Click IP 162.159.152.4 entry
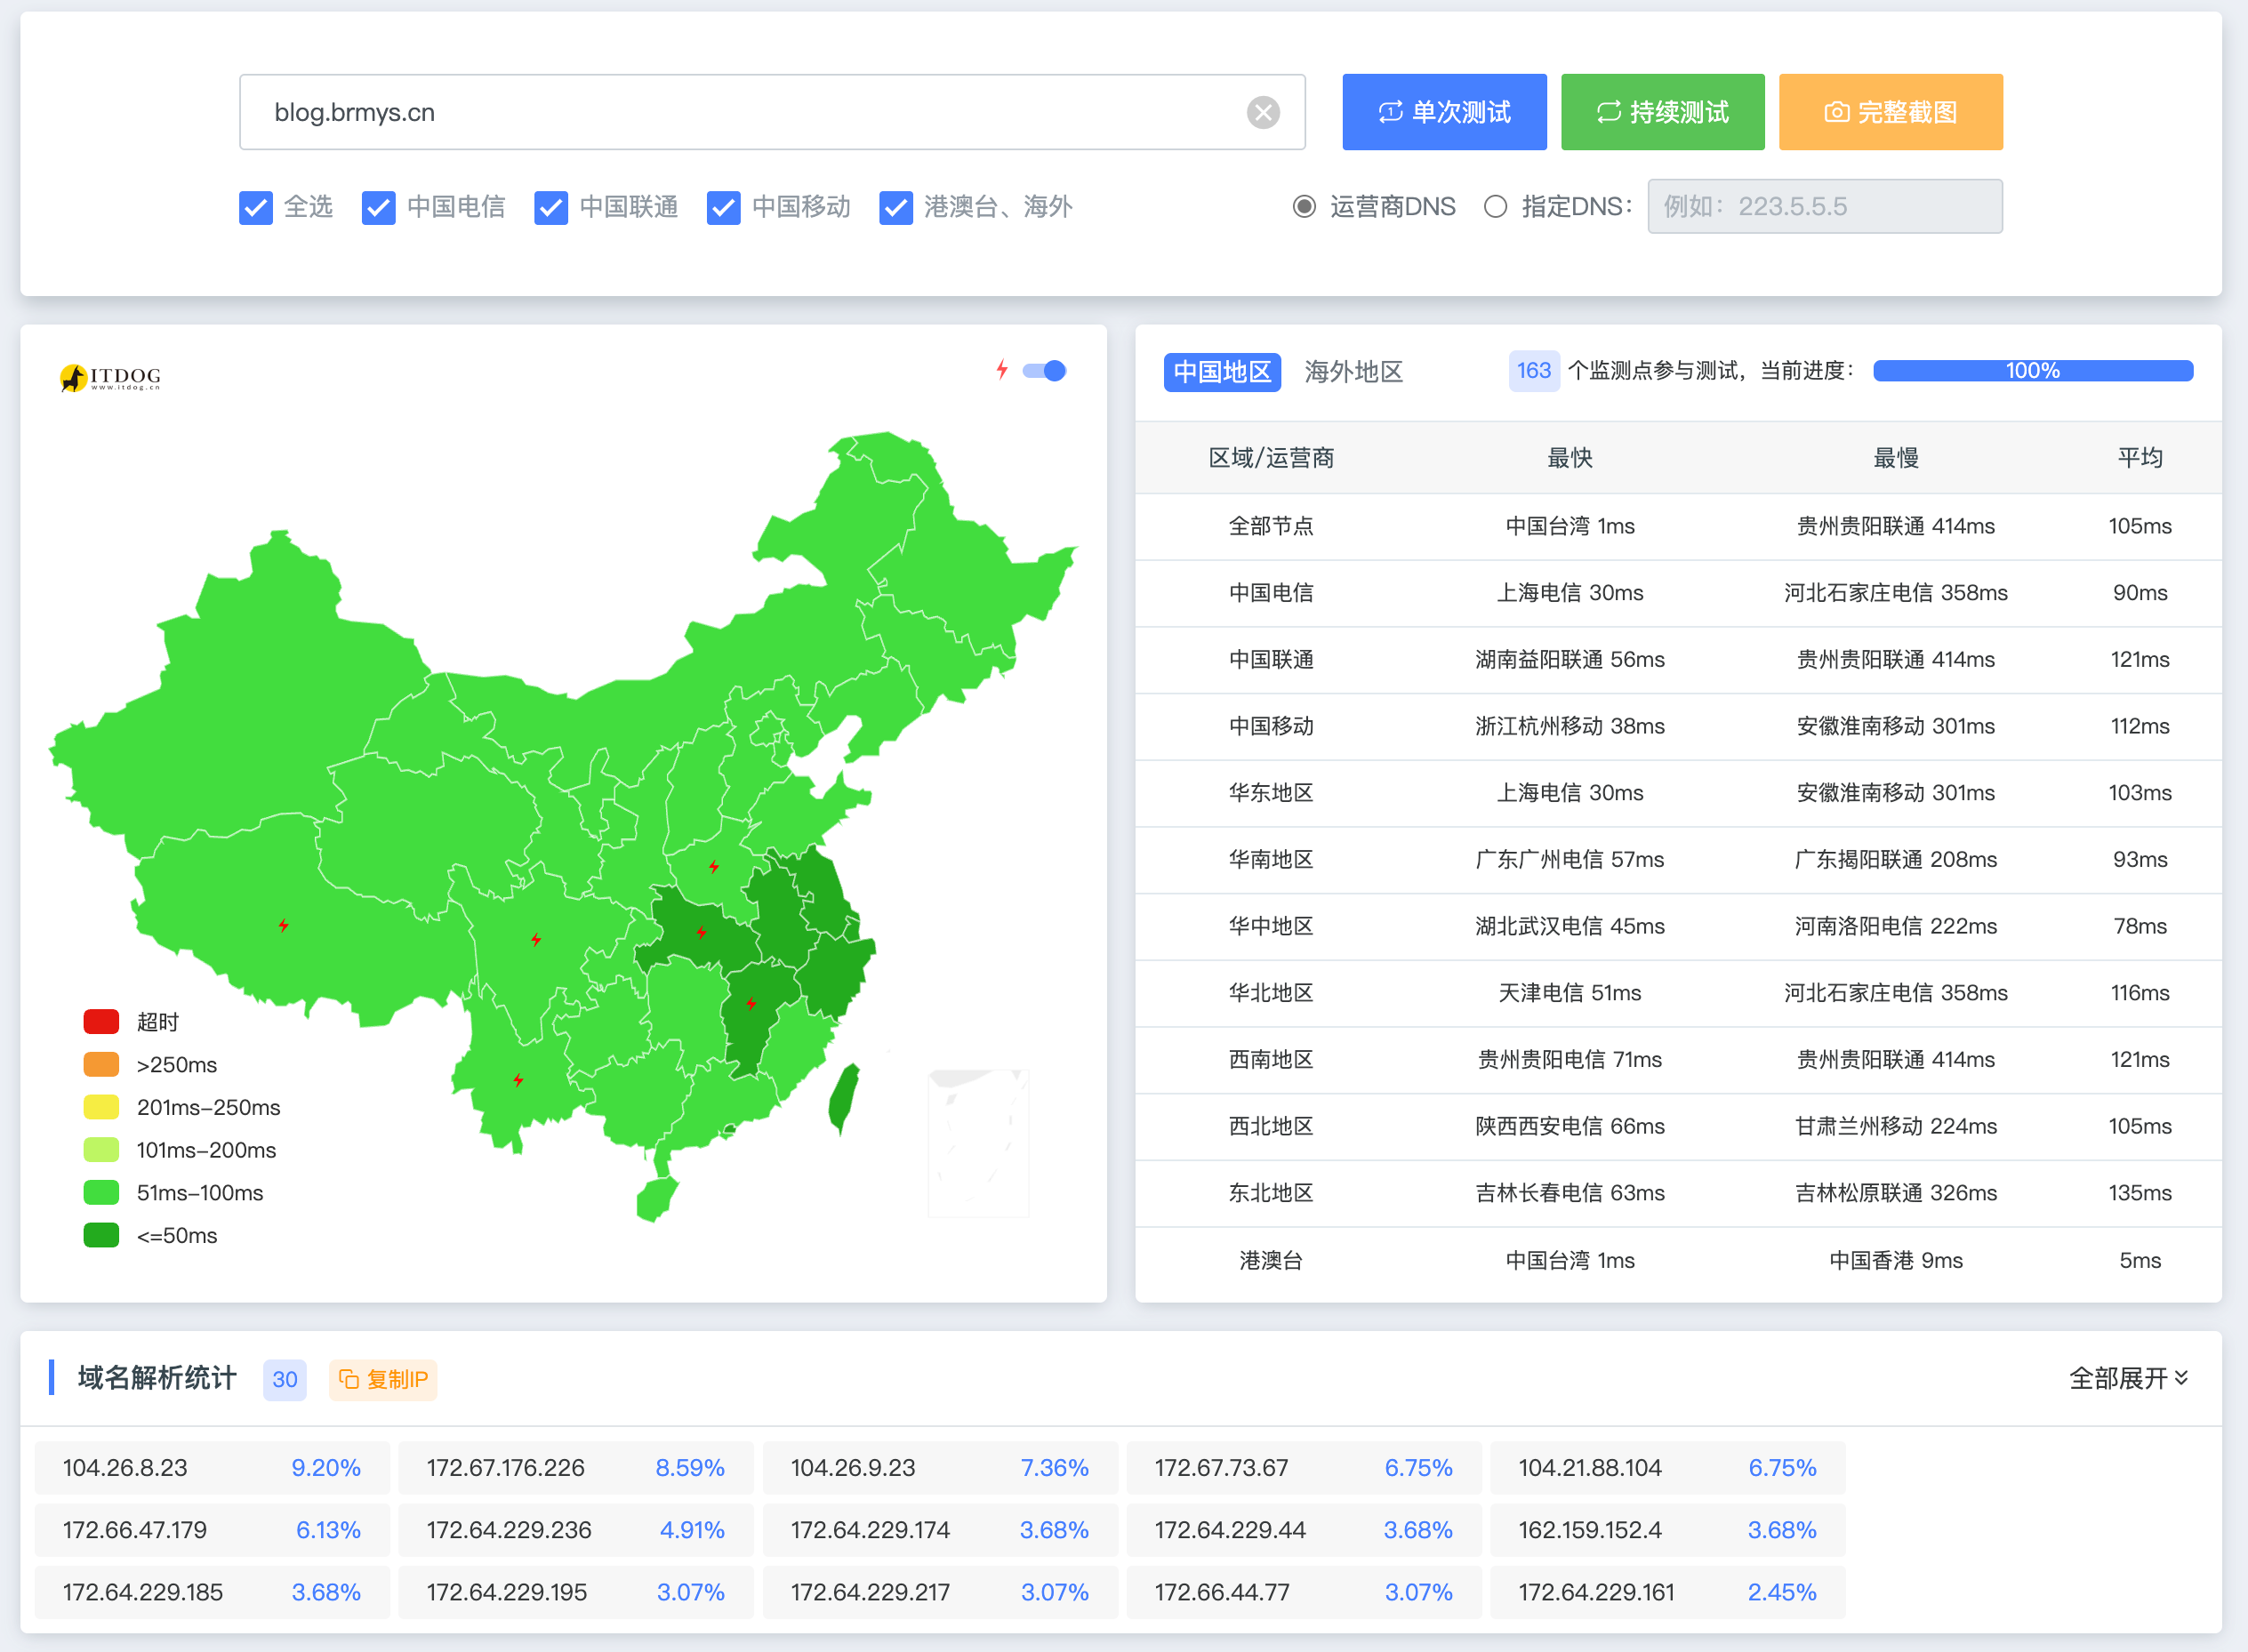The height and width of the screenshot is (1652, 2248). (1668, 1530)
